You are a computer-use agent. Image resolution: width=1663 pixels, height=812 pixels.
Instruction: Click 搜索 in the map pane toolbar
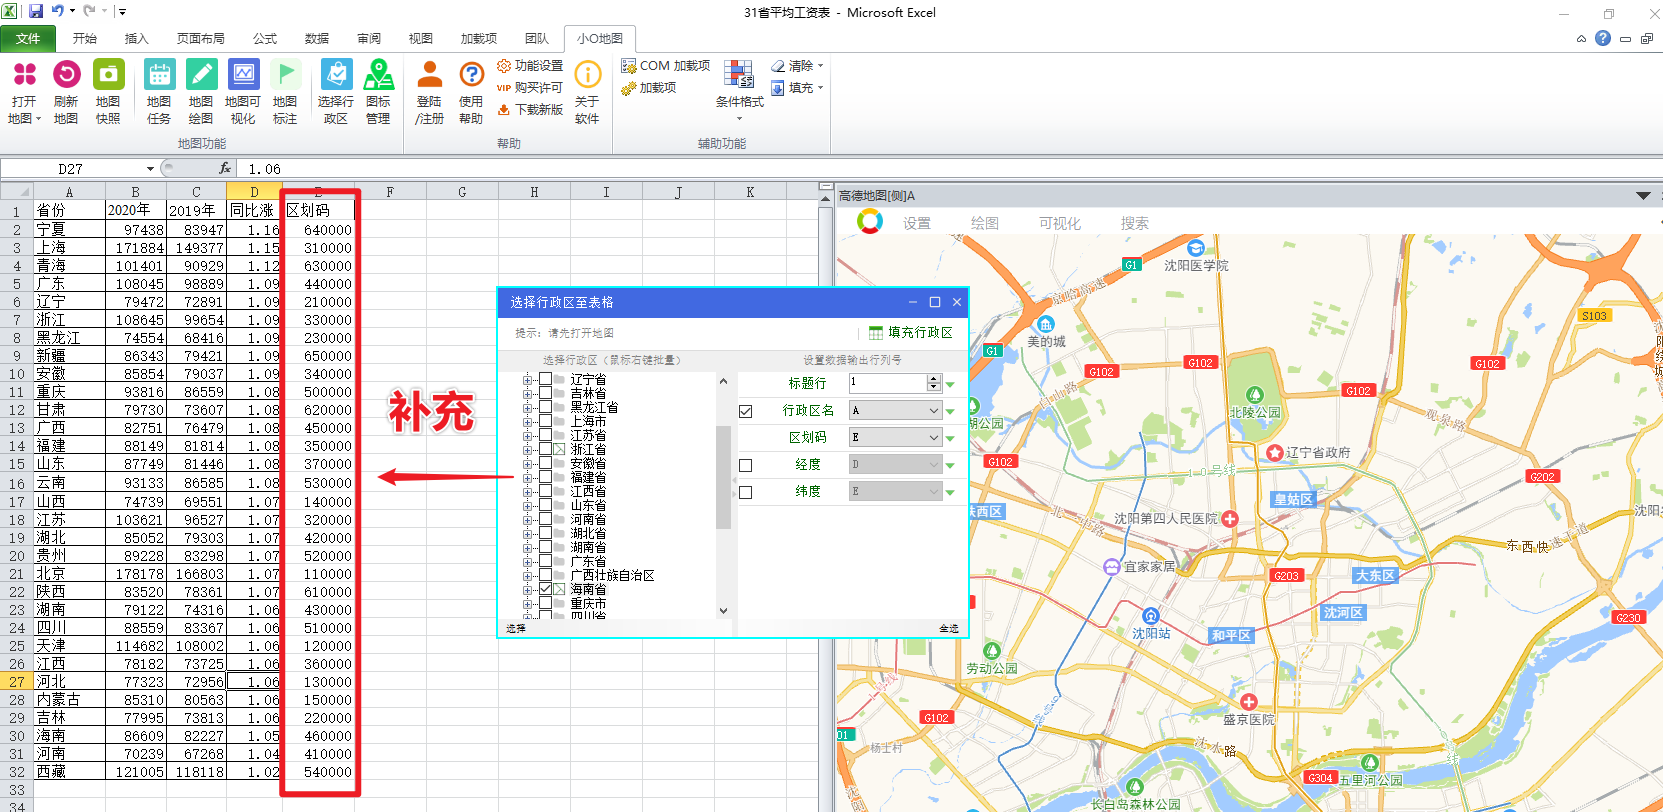tap(1135, 223)
